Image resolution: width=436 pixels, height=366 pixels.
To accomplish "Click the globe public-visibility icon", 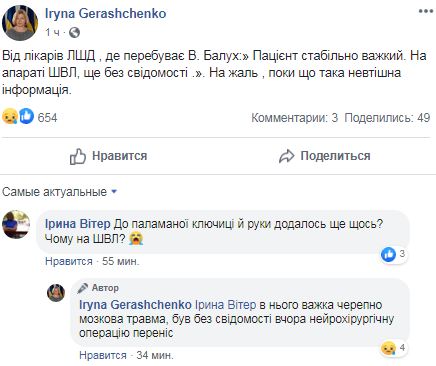I will (74, 32).
